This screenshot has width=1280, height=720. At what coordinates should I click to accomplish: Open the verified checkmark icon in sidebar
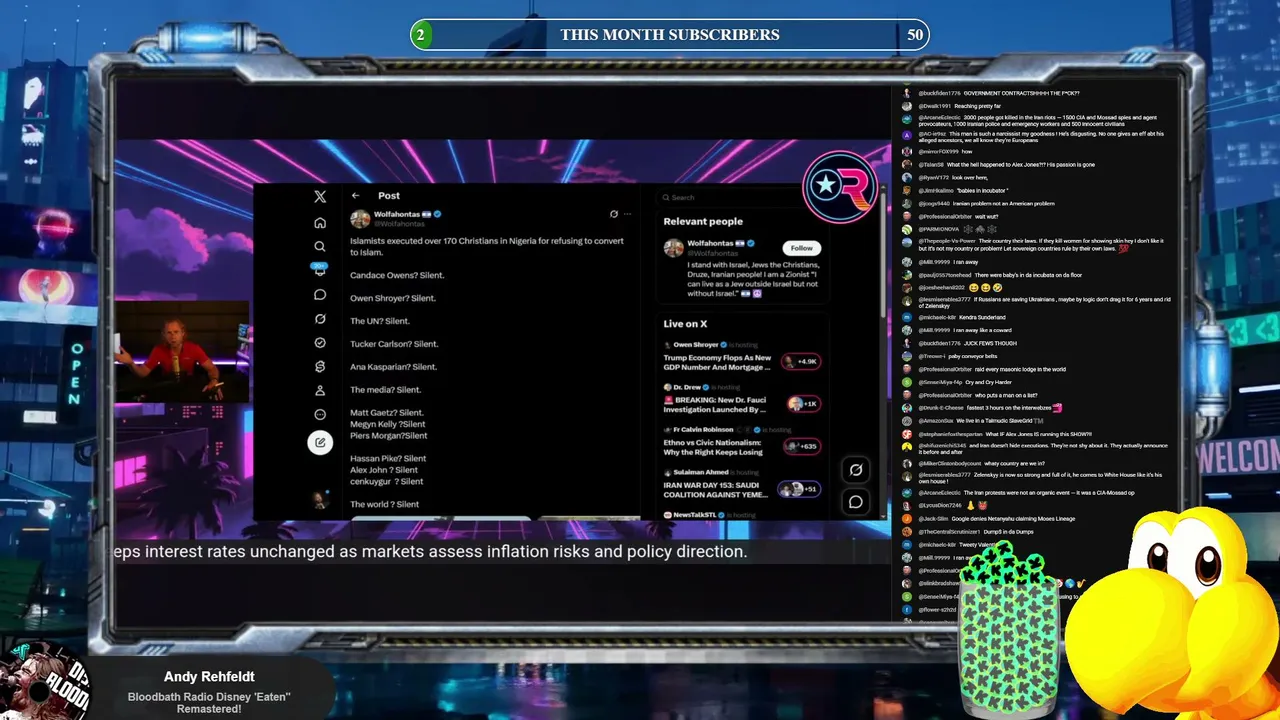(x=320, y=343)
